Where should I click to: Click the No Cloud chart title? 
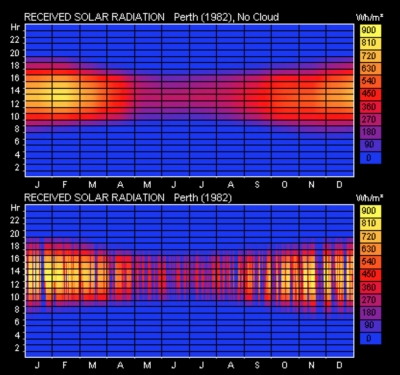(x=226, y=17)
